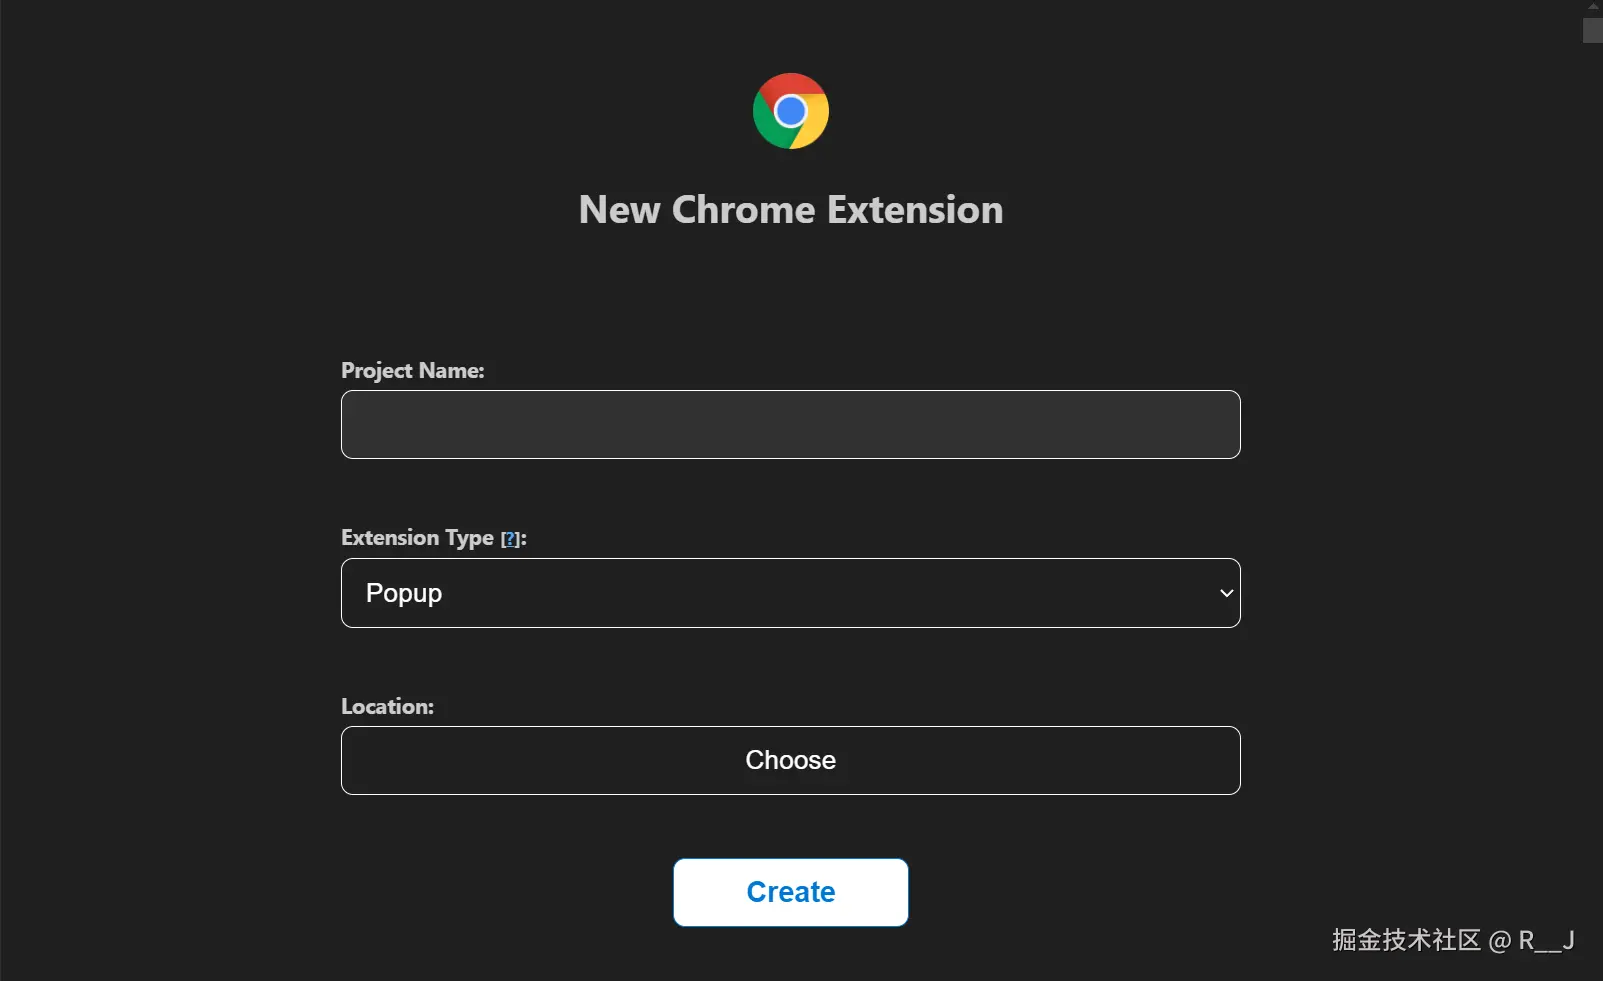Viewport: 1603px width, 981px height.
Task: Click the Extension Type dropdown chevron arrow
Action: pyautogui.click(x=1226, y=593)
